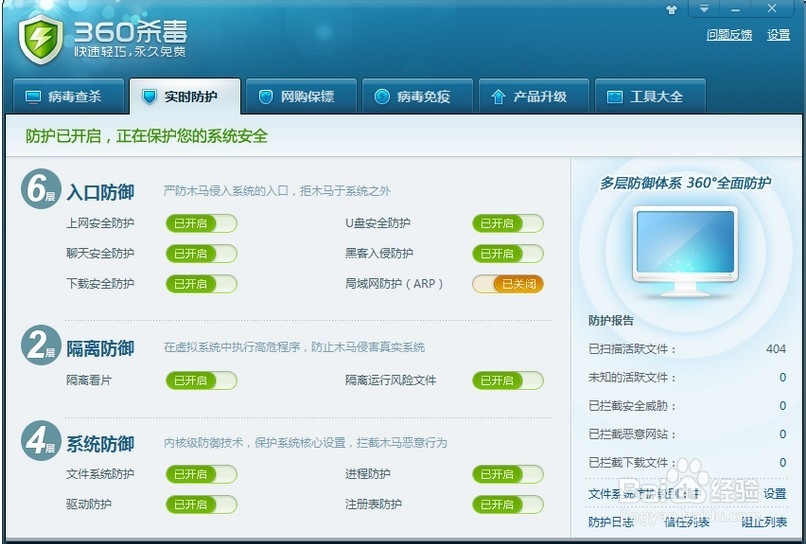Viewport: 806px width, 544px height.
Task: Click the 已拦截安全威胁 label
Action: [632, 406]
